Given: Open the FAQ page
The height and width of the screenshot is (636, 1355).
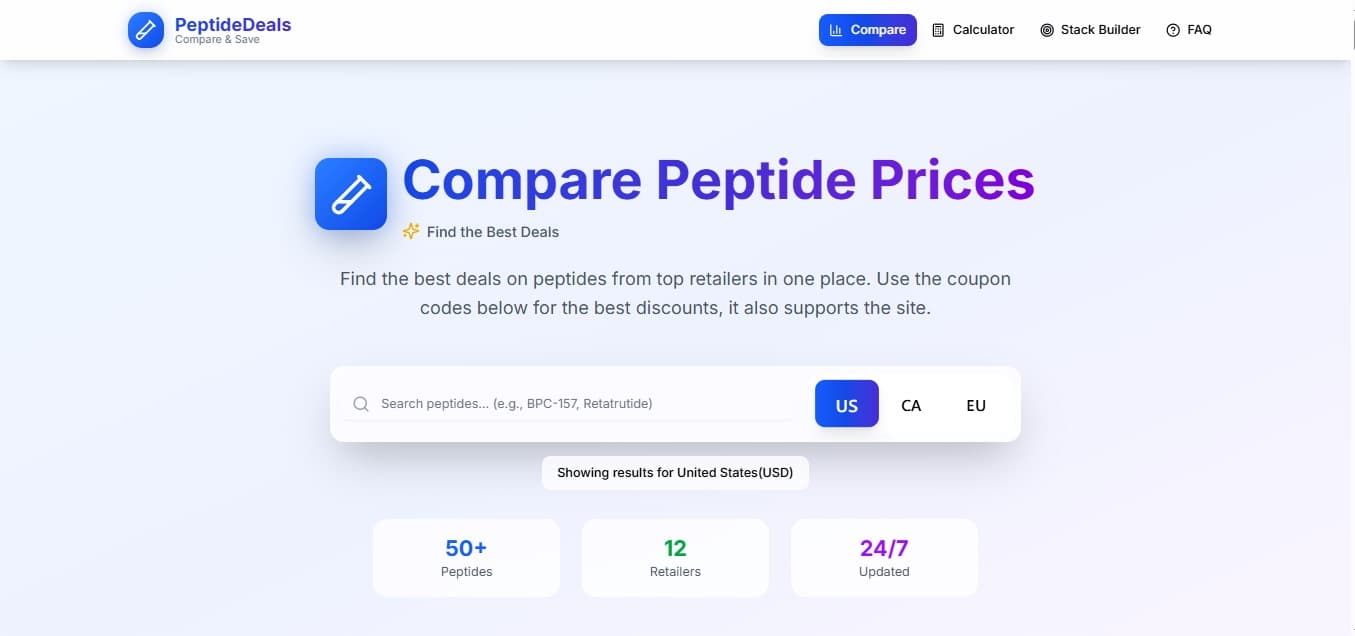Looking at the screenshot, I should tap(1189, 30).
